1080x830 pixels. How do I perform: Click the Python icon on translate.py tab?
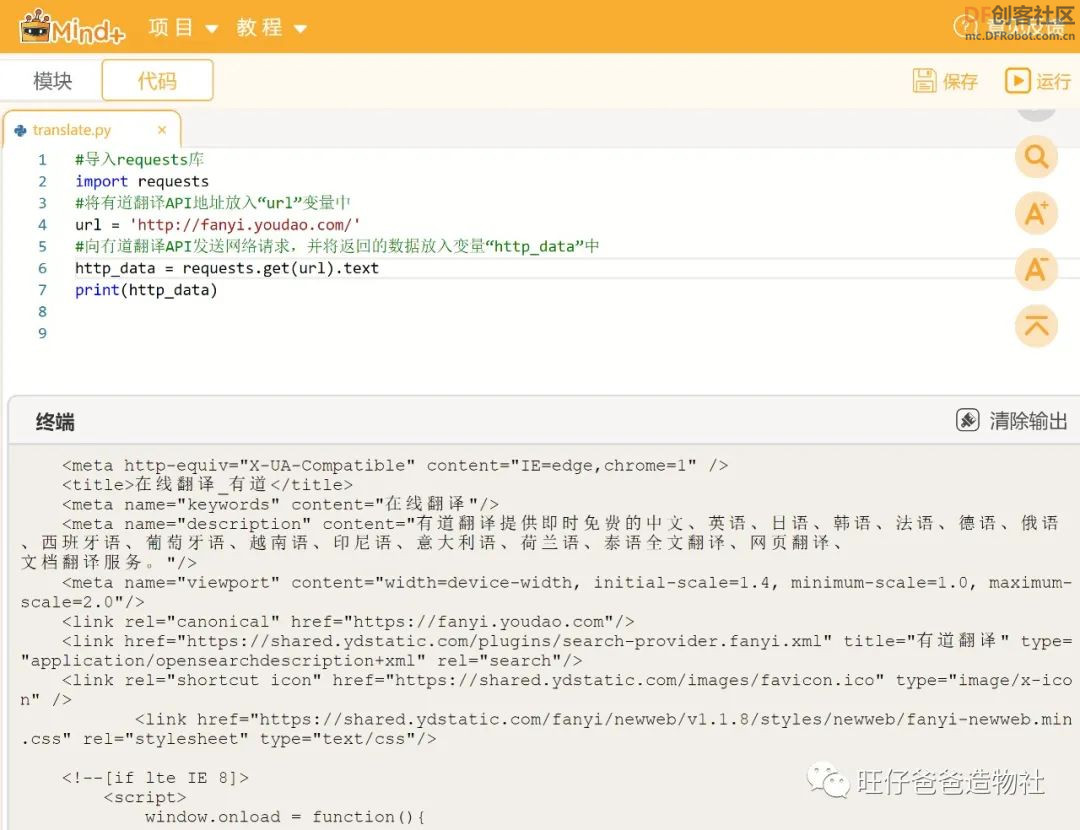click(x=21, y=130)
